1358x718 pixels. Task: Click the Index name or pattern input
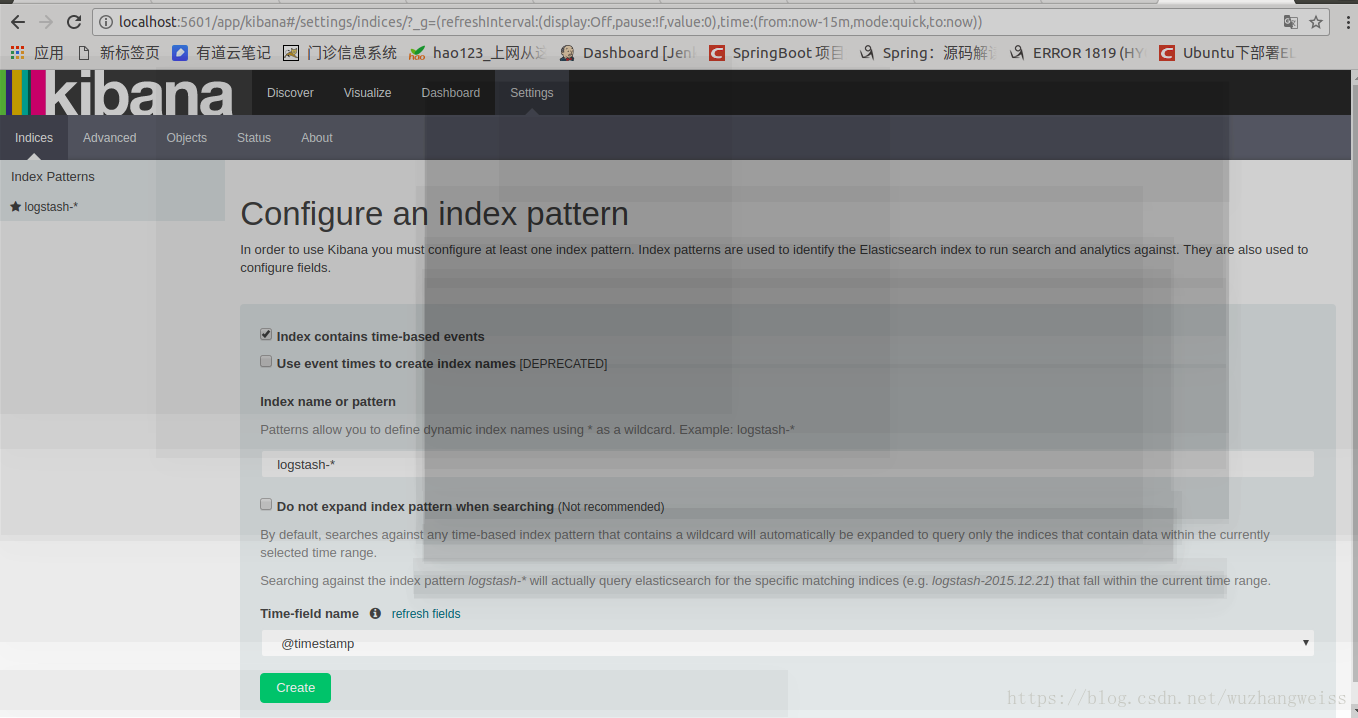pyautogui.click(x=787, y=464)
